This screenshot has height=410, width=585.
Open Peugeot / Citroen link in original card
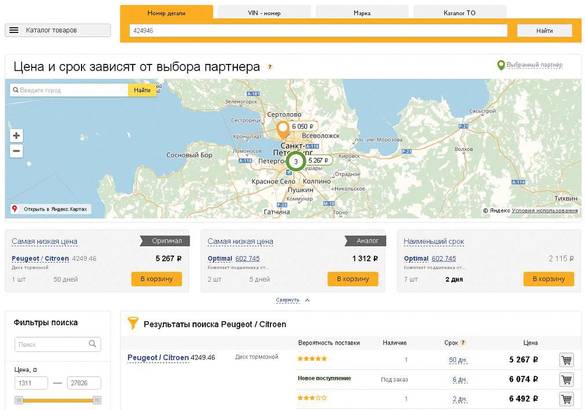(x=40, y=259)
